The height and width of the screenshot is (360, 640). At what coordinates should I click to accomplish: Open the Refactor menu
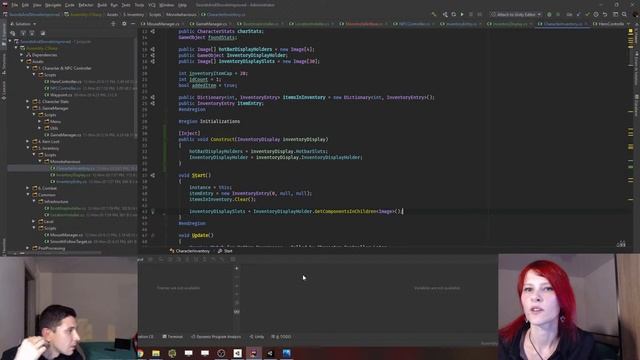click(86, 5)
